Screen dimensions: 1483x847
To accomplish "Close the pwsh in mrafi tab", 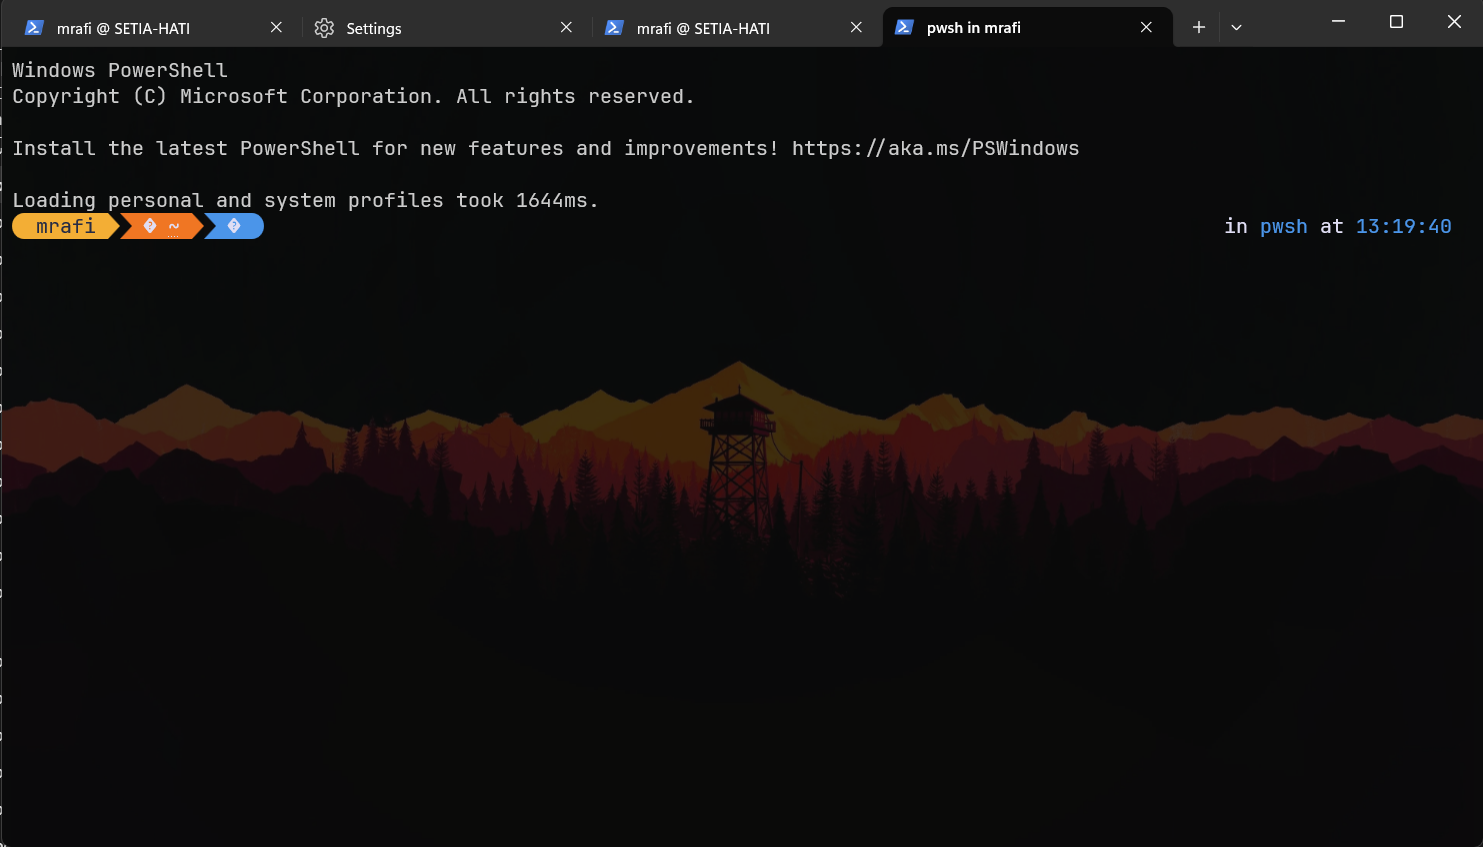I will [1146, 28].
